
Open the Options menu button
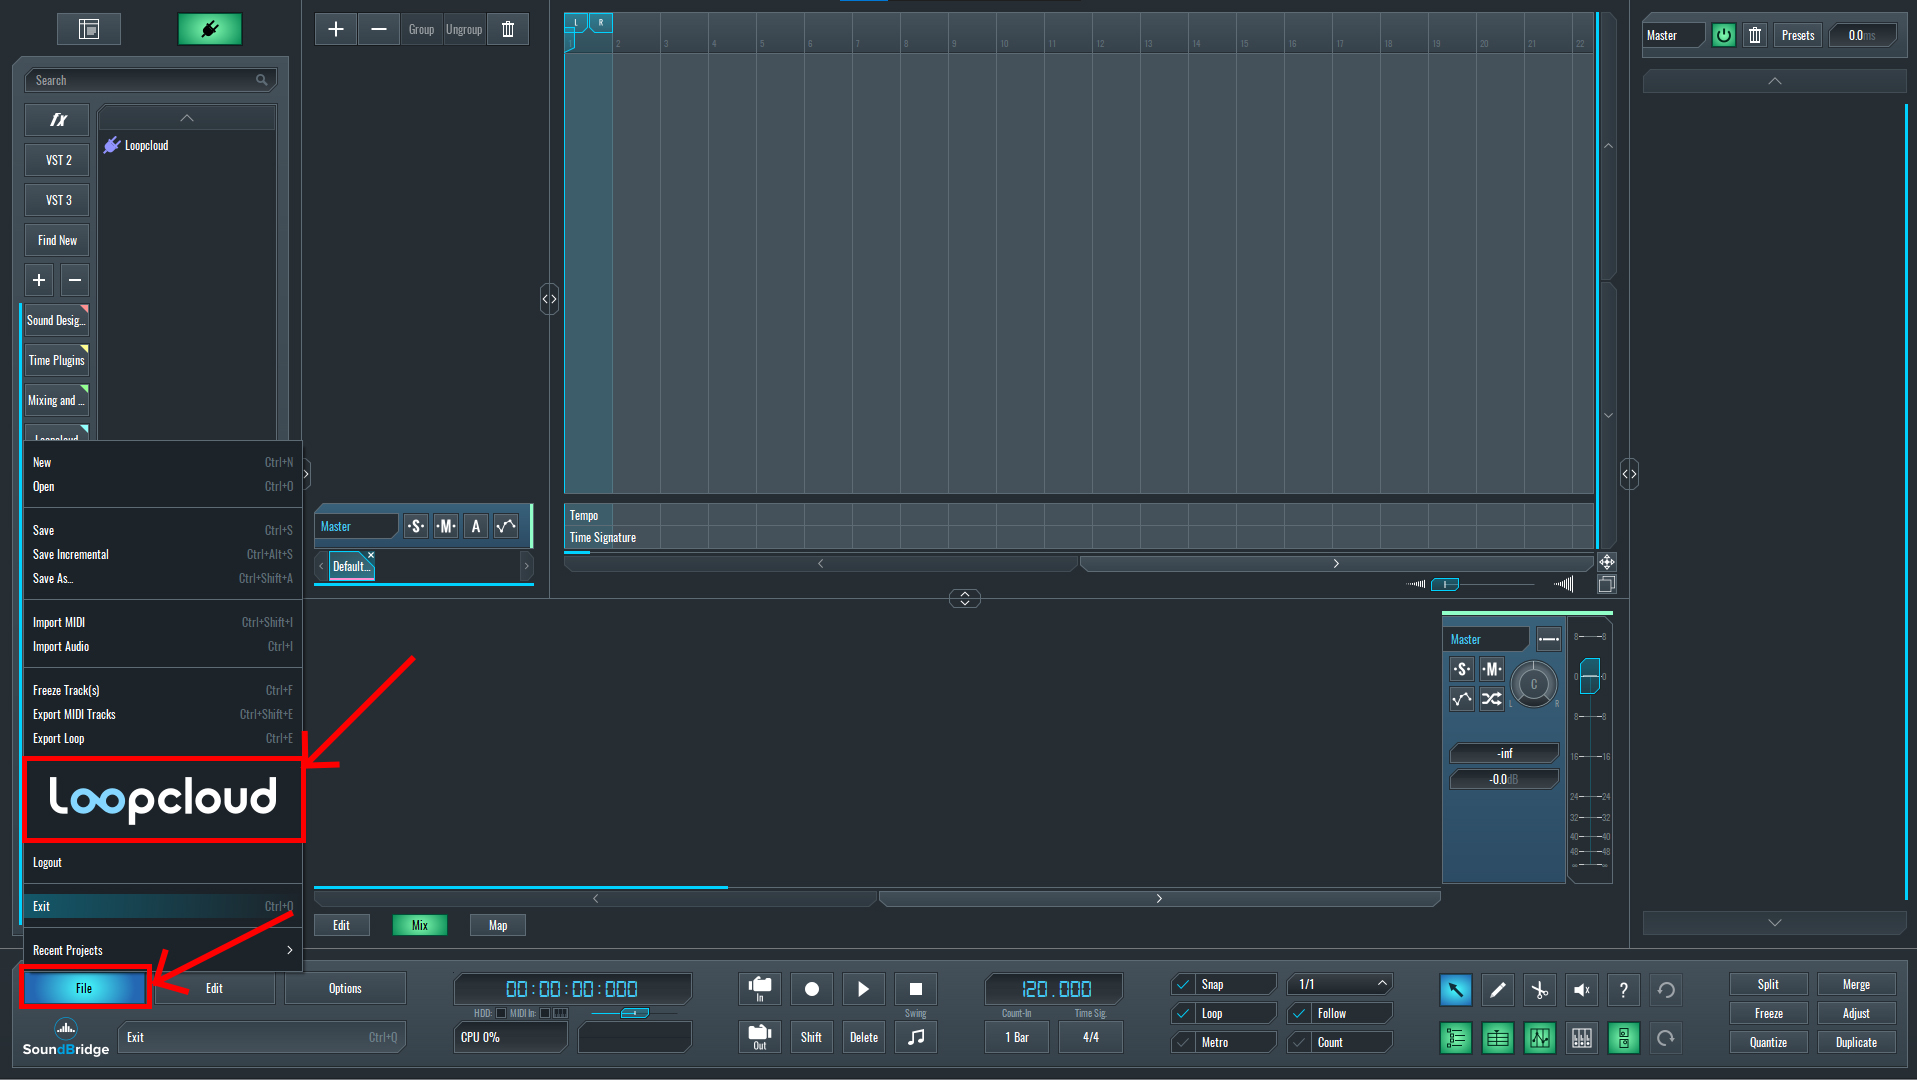point(345,988)
